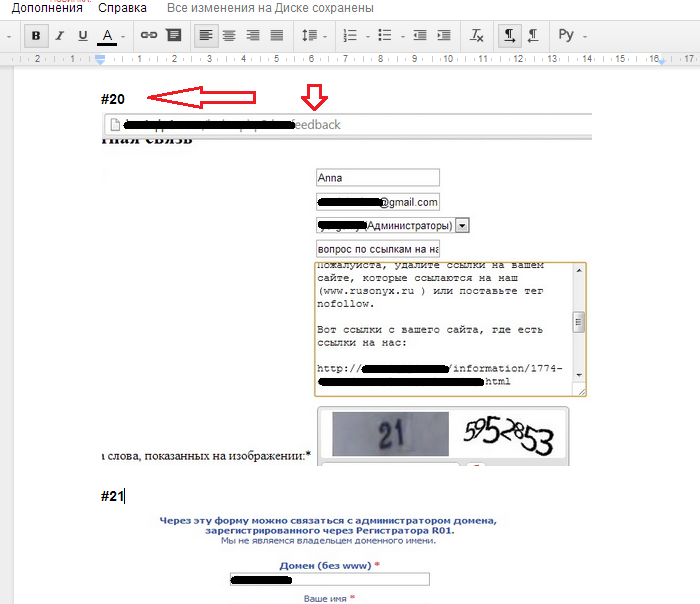Expand the leftmost toolbar dropdown arrow

click(x=9, y=37)
